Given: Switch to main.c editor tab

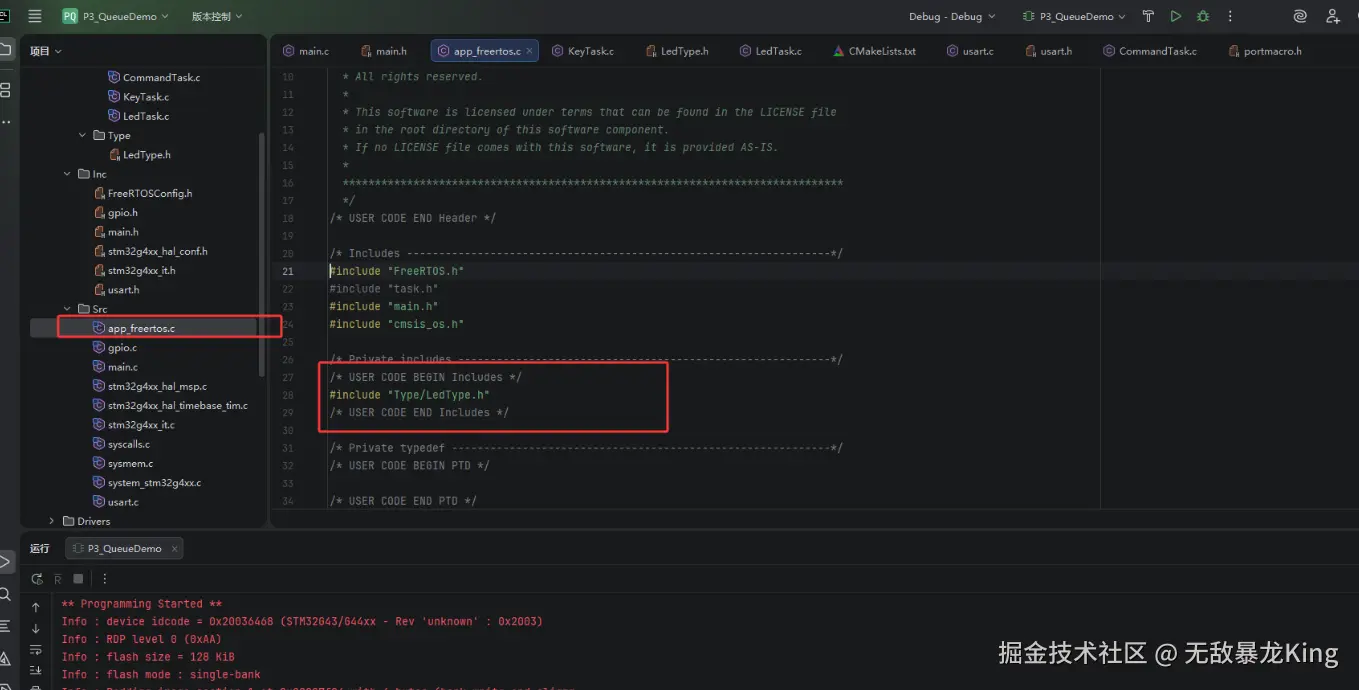Looking at the screenshot, I should click(306, 51).
